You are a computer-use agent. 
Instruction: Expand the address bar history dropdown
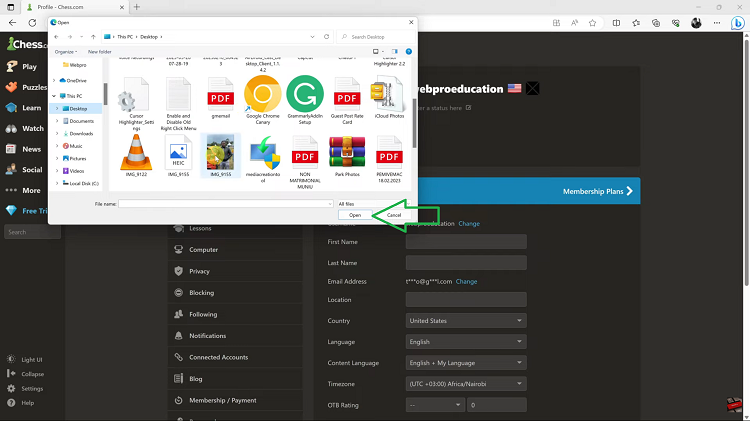click(312, 37)
